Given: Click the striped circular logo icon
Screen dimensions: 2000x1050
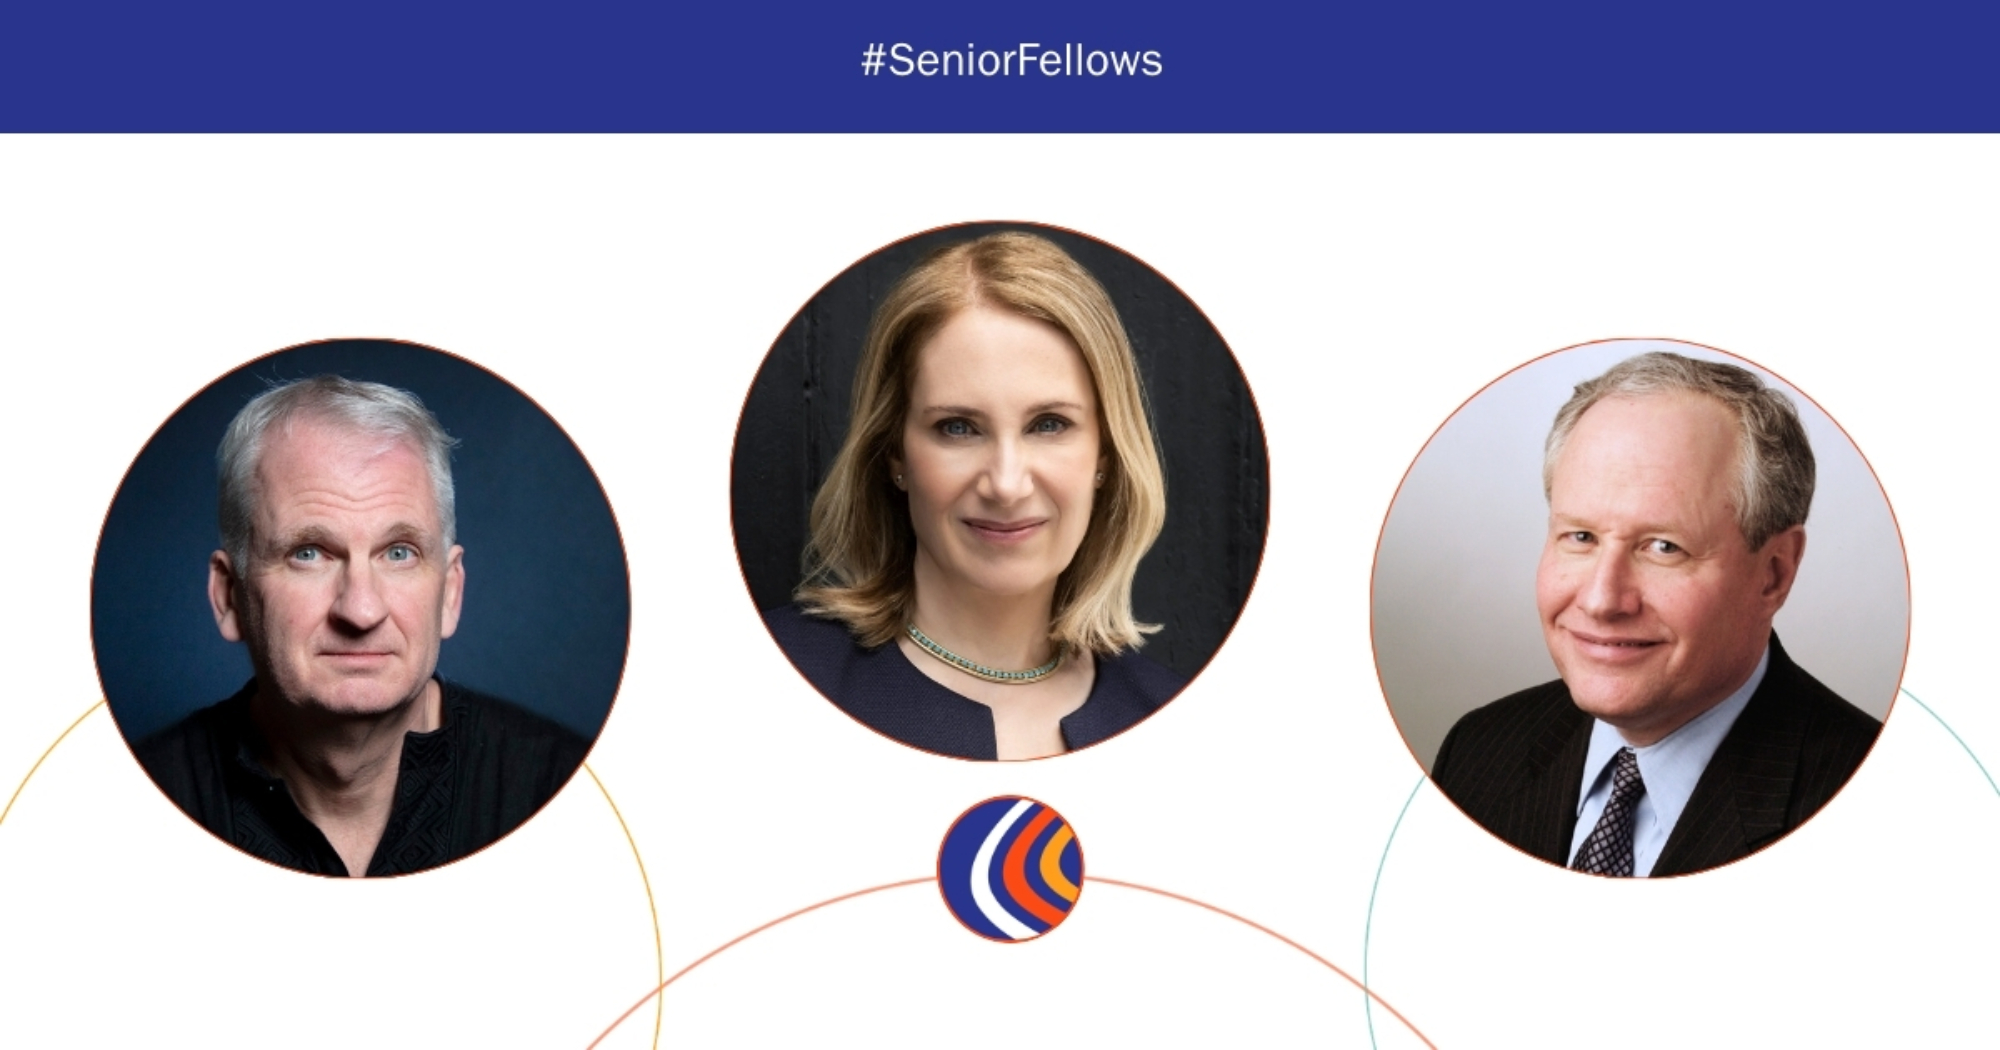Looking at the screenshot, I should [x=1010, y=868].
